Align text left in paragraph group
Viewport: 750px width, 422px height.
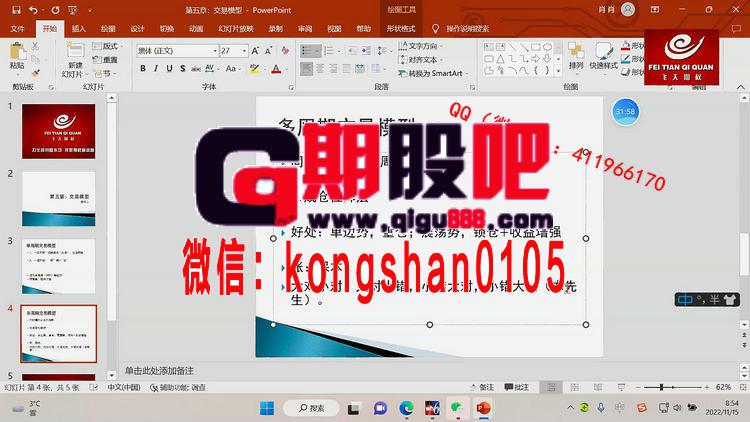[x=307, y=69]
